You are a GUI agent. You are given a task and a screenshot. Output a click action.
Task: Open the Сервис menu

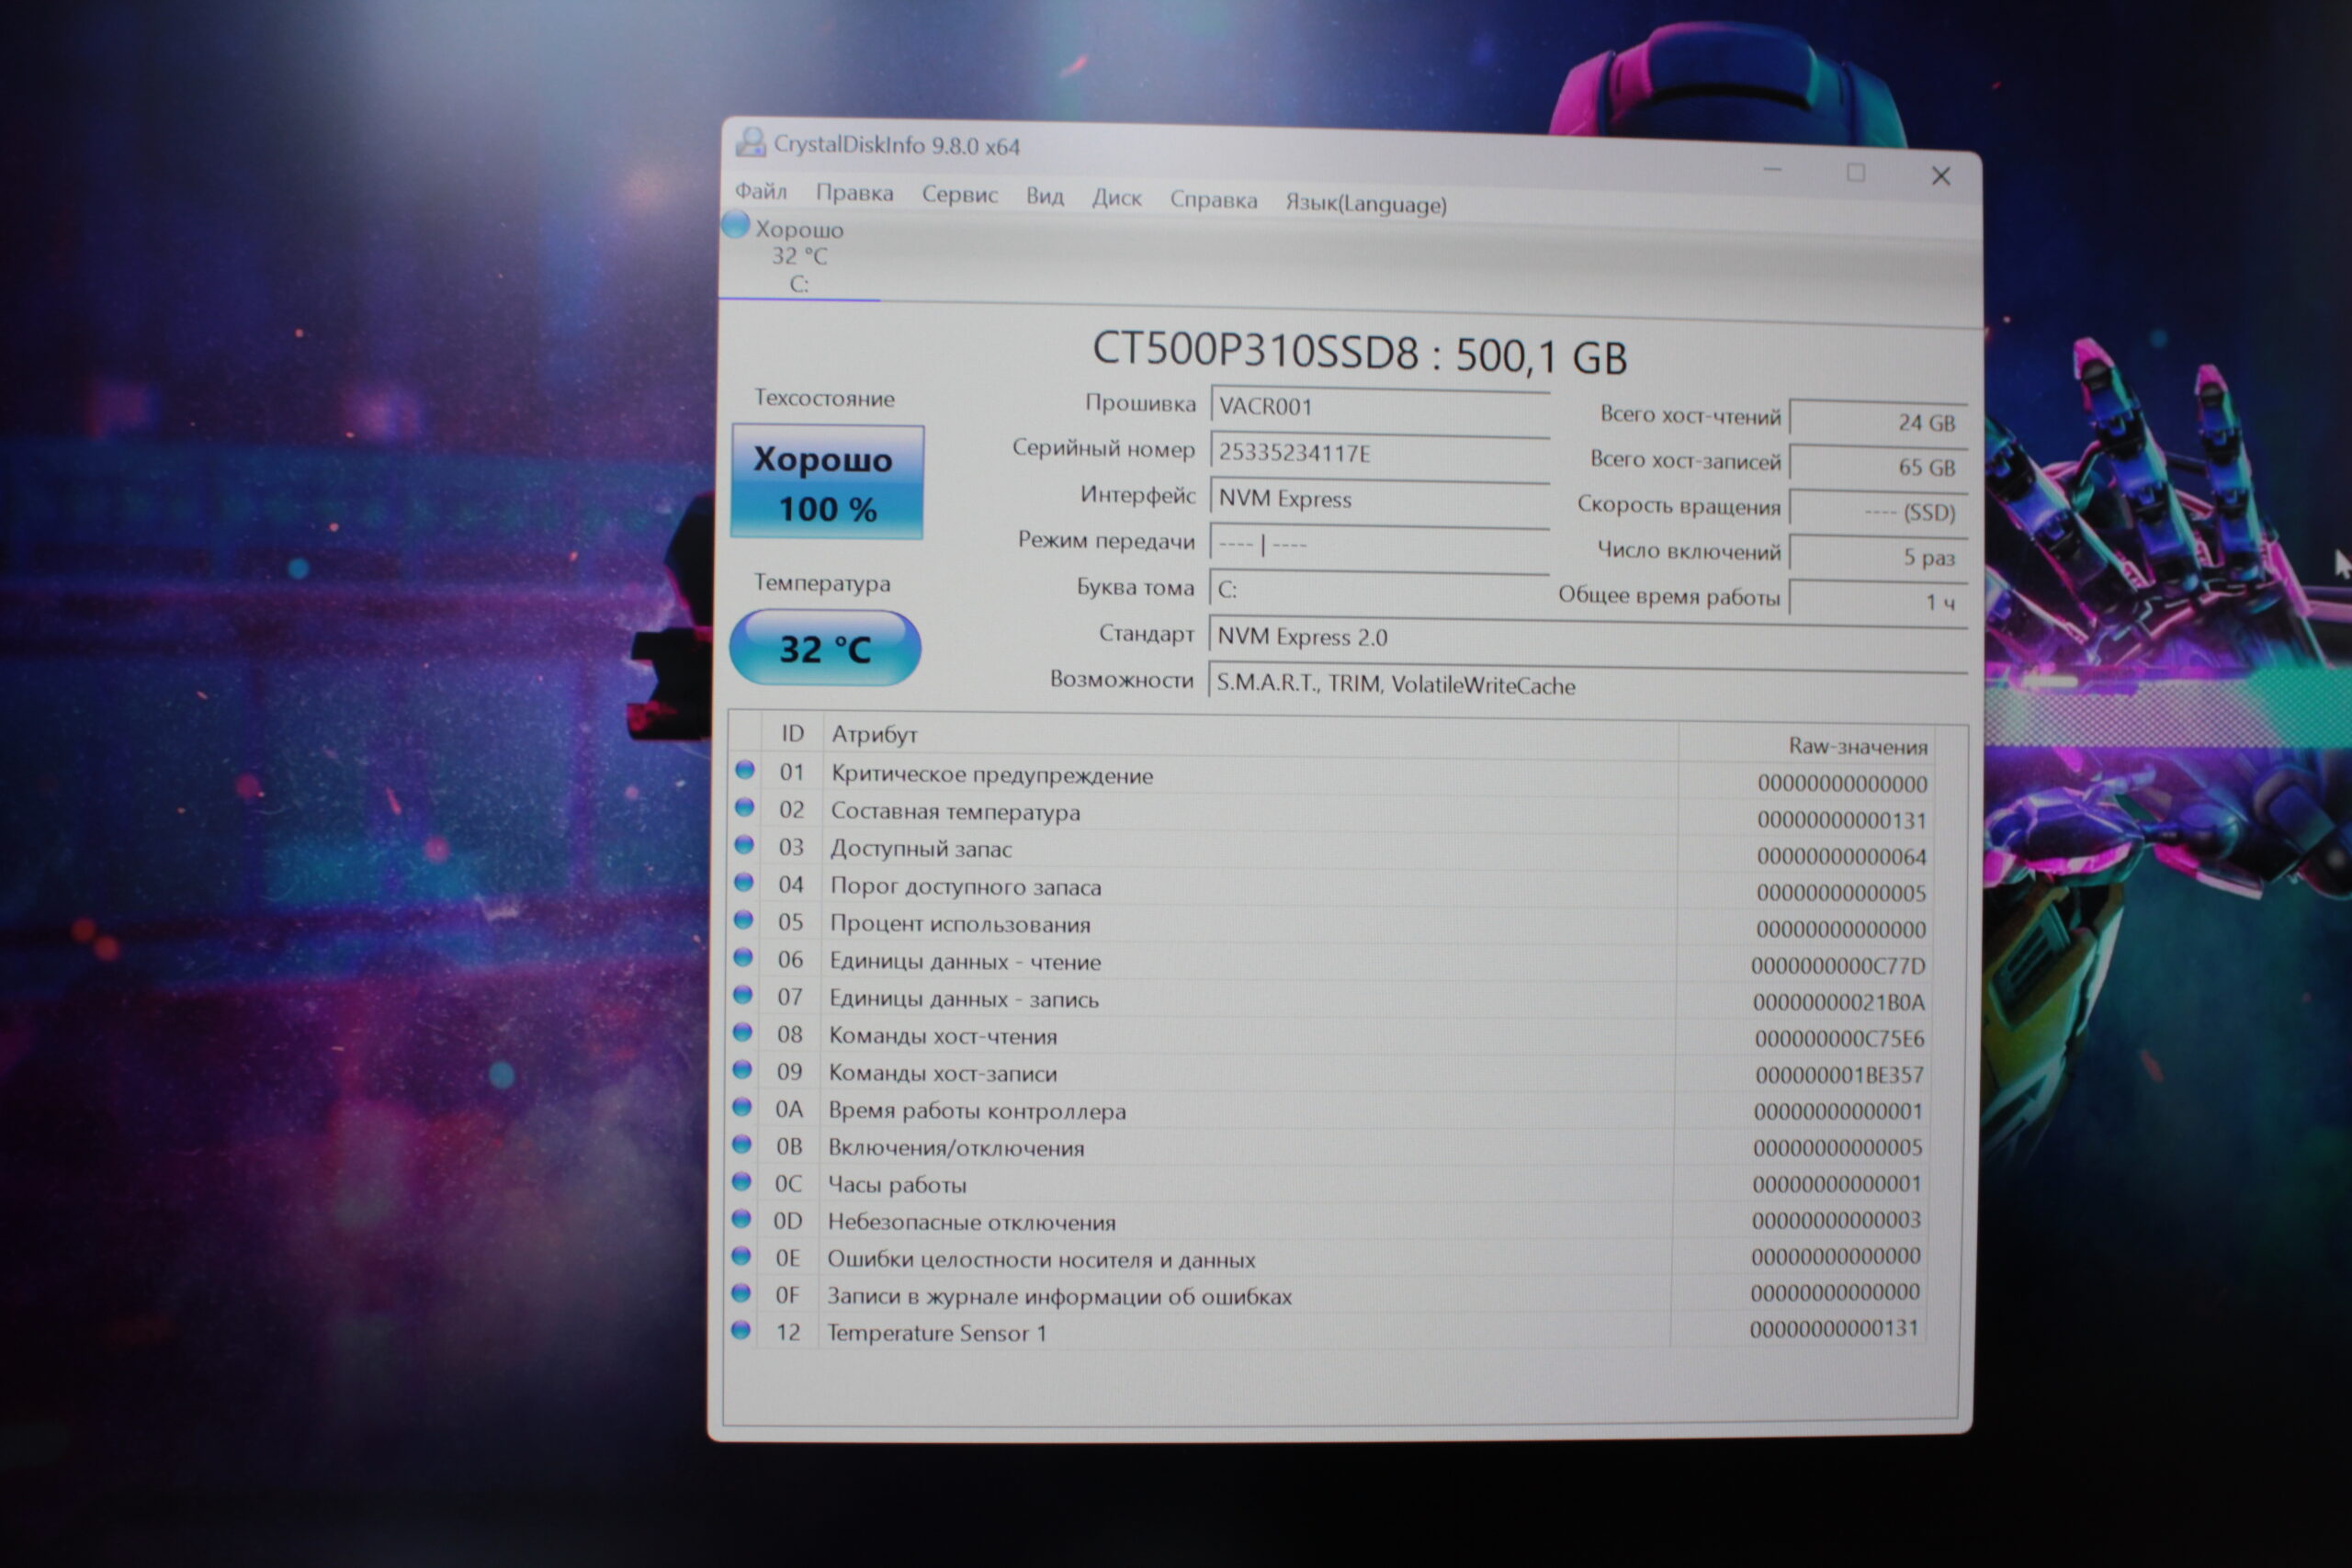(959, 194)
